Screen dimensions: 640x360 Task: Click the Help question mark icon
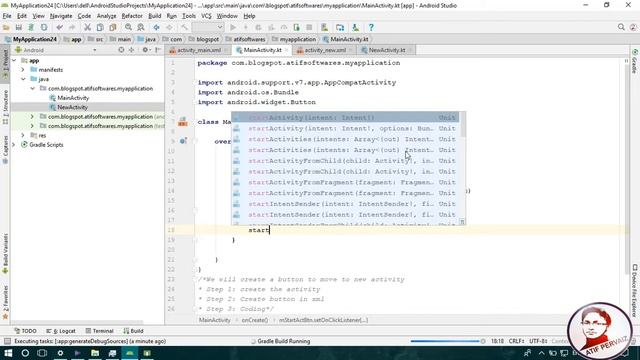click(x=371, y=27)
